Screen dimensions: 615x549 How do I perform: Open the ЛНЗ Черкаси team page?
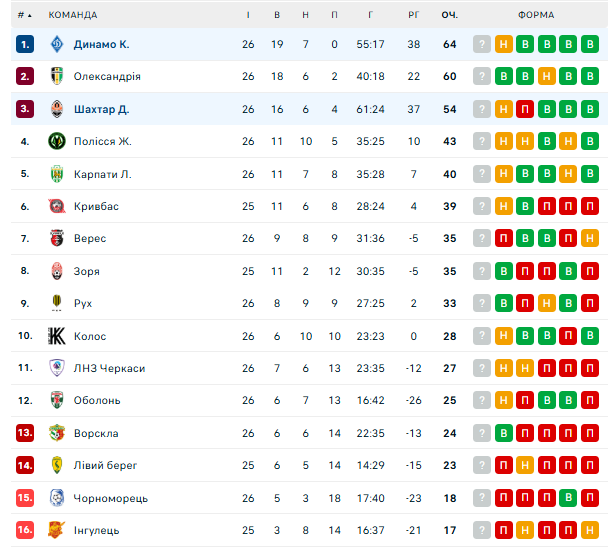tap(109, 368)
